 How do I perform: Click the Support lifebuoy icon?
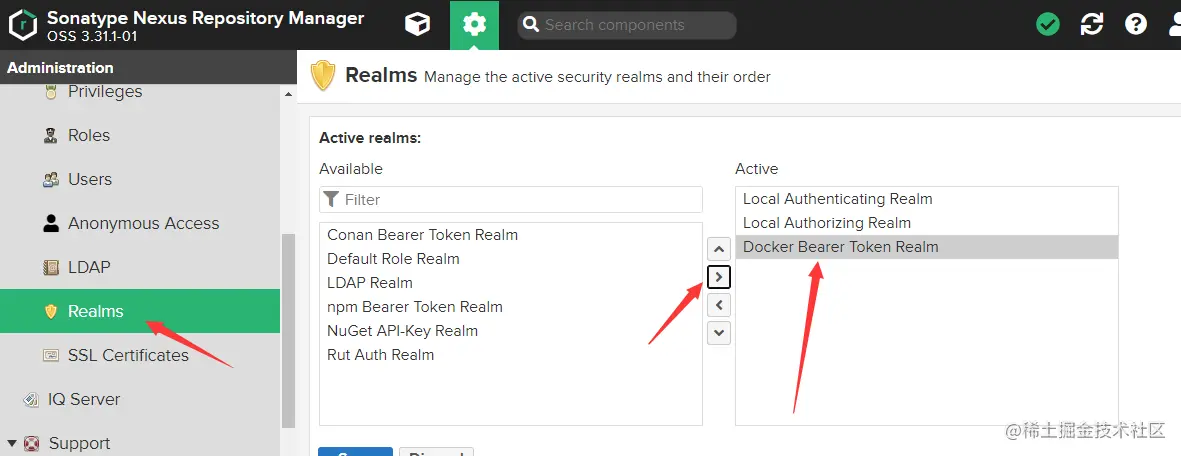coord(31,443)
